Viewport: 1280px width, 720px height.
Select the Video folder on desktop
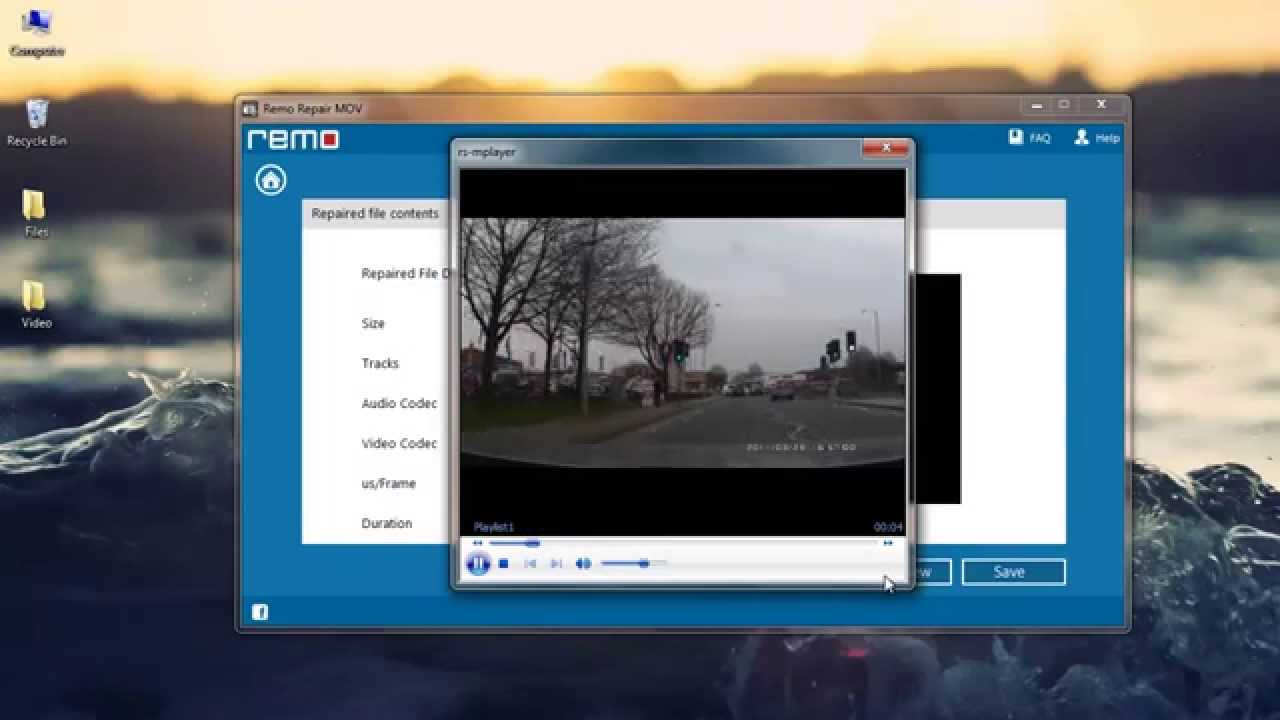pyautogui.click(x=36, y=304)
